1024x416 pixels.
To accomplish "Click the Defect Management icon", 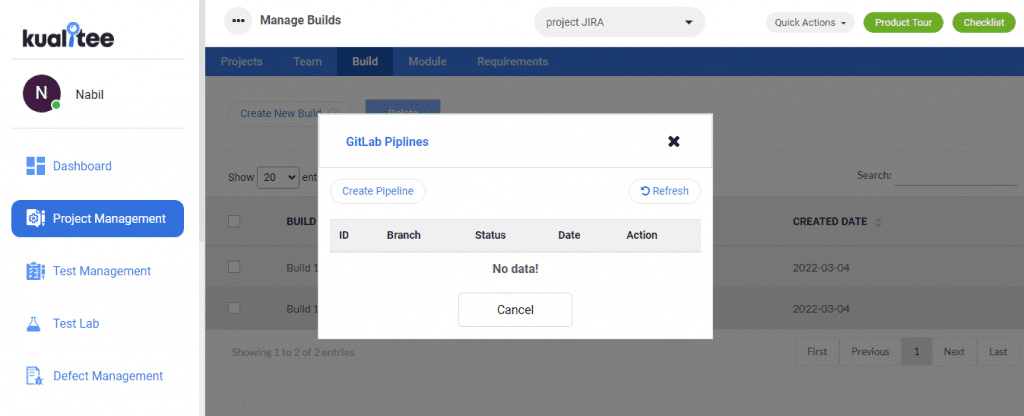I will pos(34,376).
